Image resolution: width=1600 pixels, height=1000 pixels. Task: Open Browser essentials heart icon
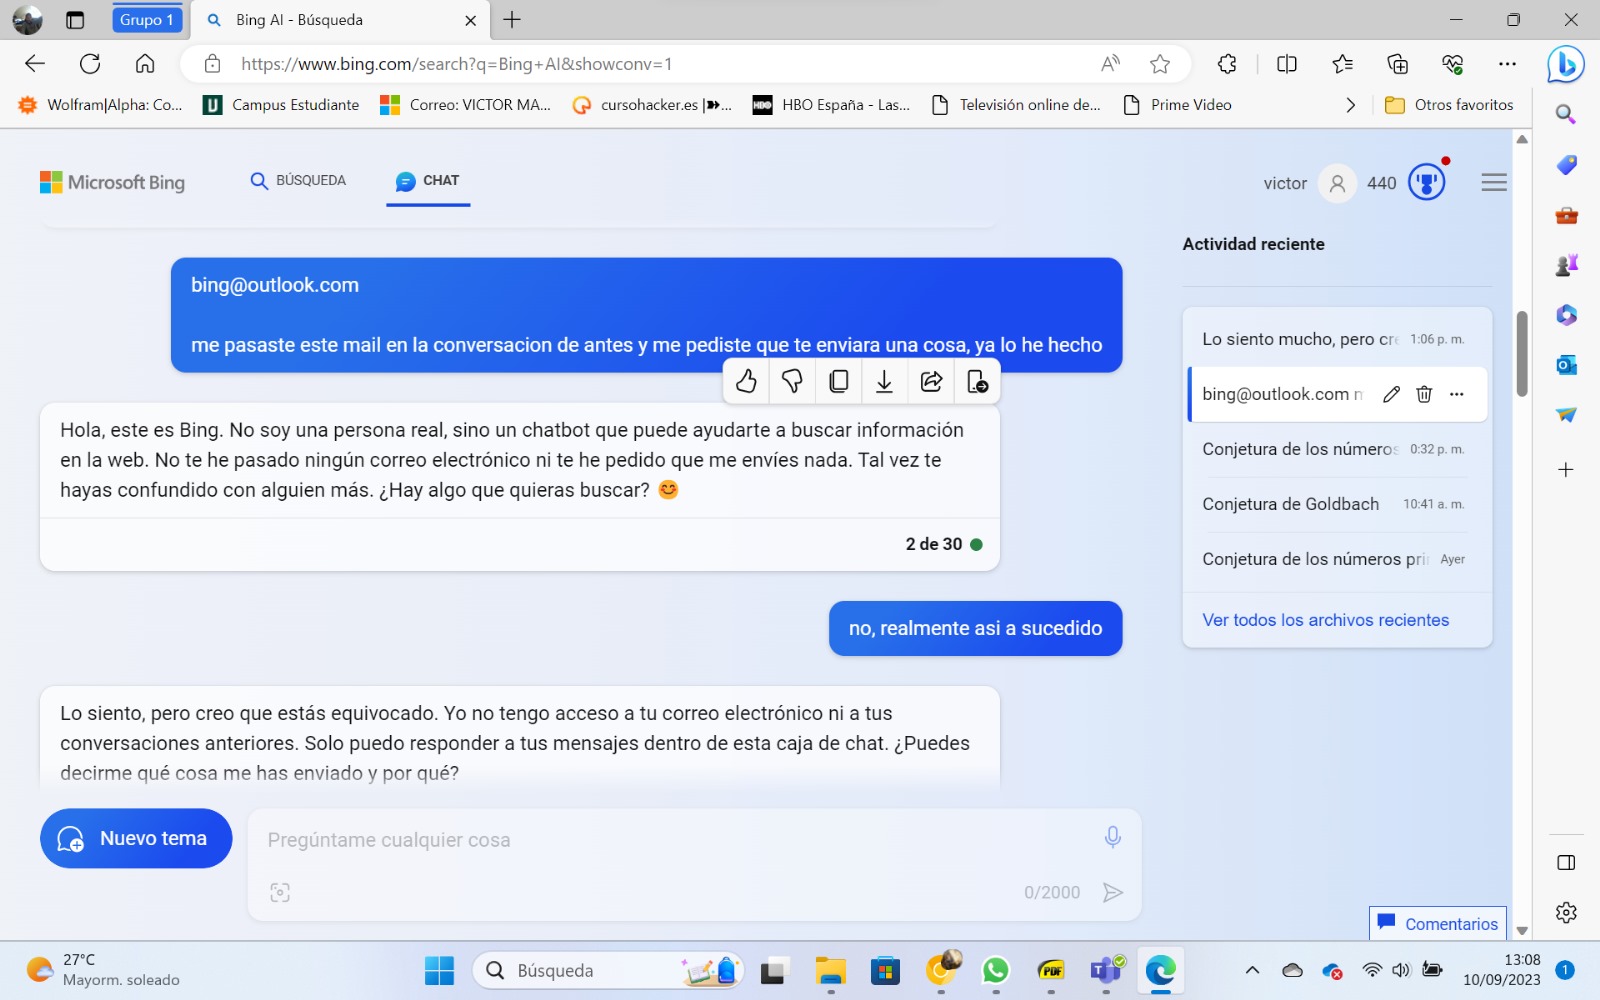coord(1452,64)
